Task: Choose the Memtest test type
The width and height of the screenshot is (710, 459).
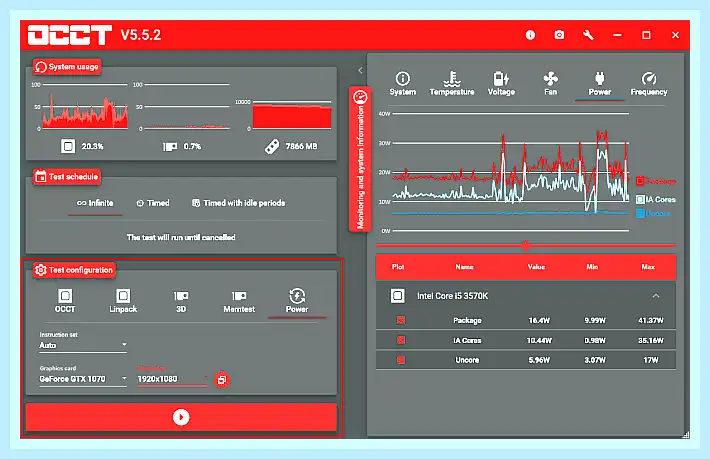Action: click(239, 301)
